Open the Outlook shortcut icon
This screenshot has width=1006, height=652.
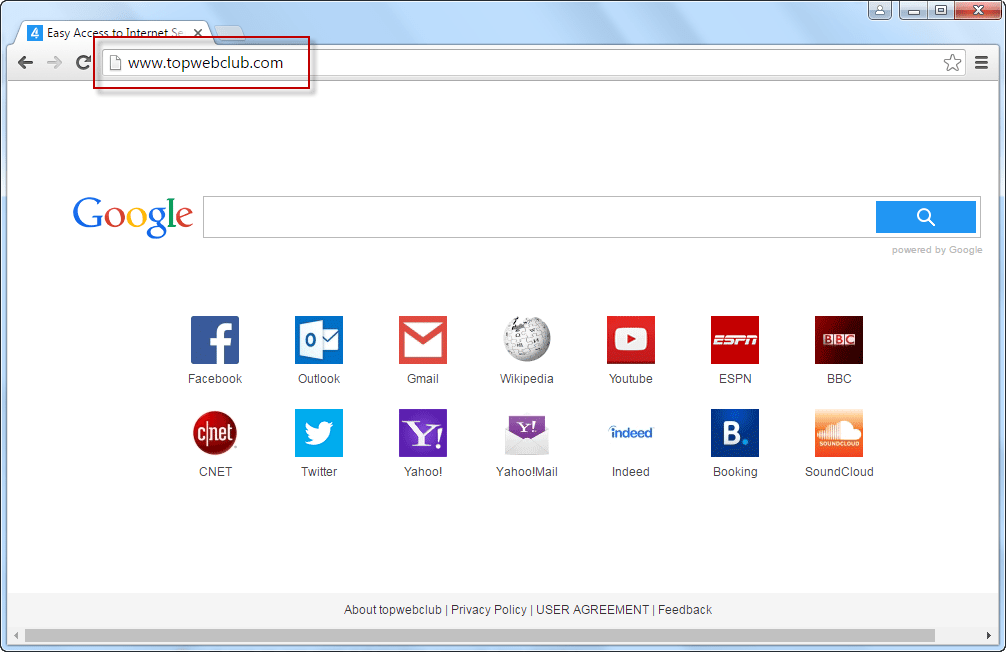click(319, 339)
